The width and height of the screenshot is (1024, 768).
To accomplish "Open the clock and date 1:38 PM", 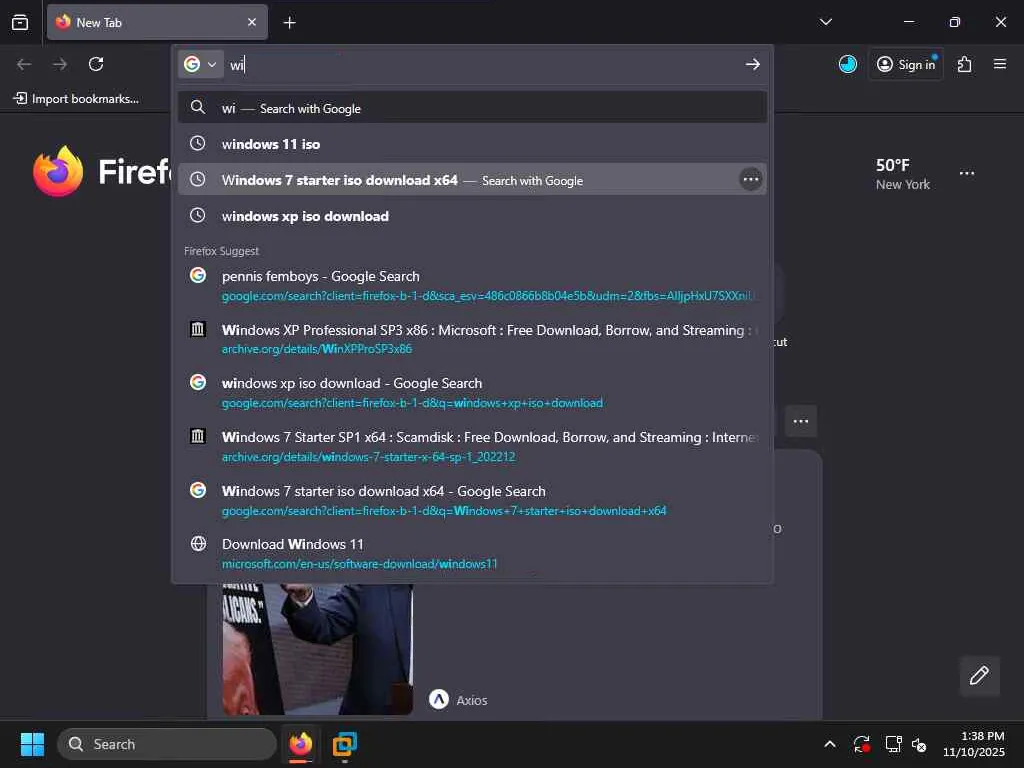I will click(973, 744).
